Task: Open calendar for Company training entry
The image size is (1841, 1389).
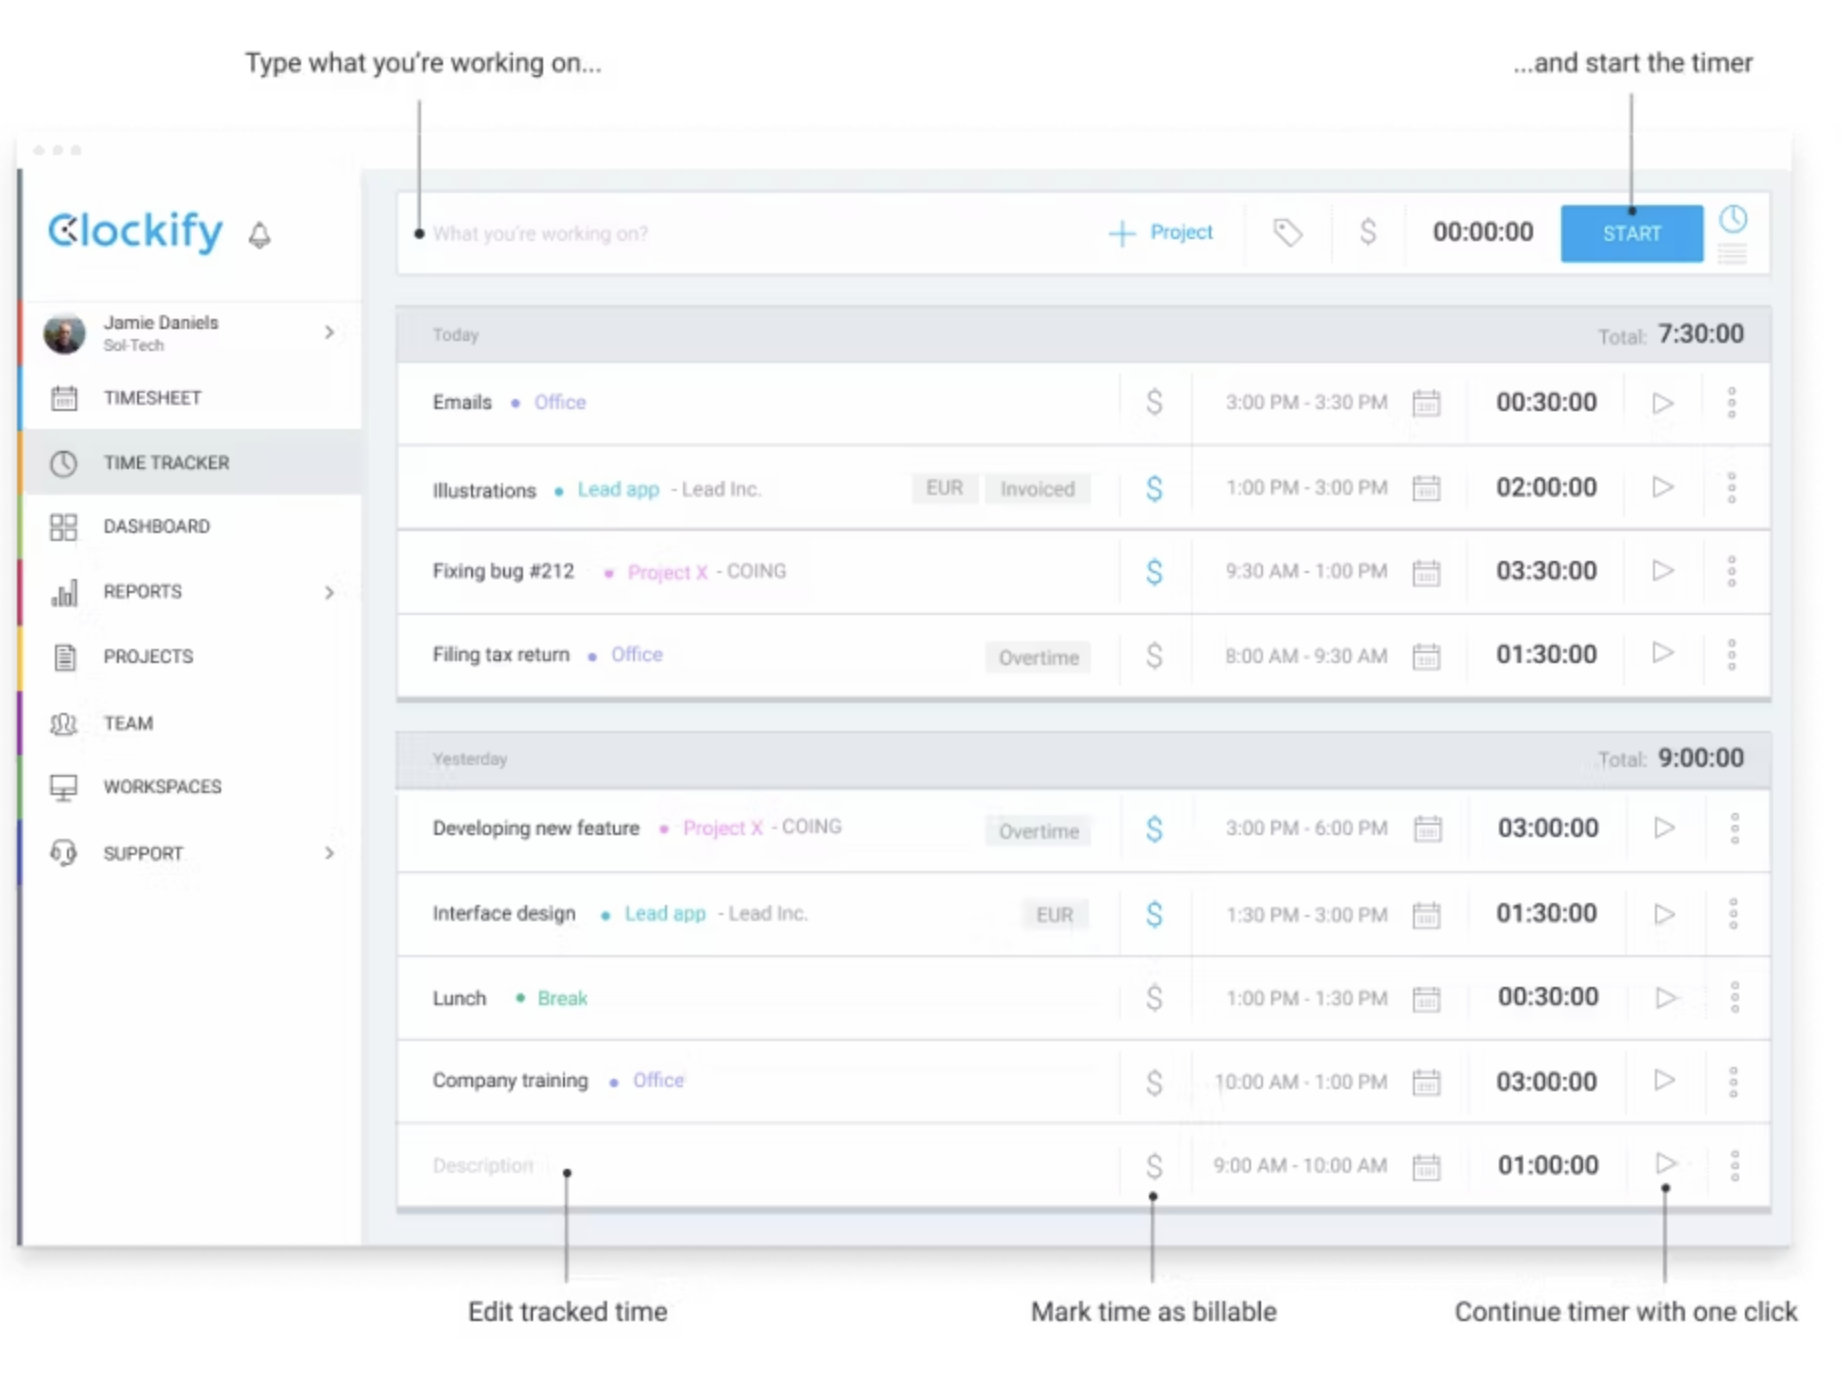Action: [x=1426, y=1082]
